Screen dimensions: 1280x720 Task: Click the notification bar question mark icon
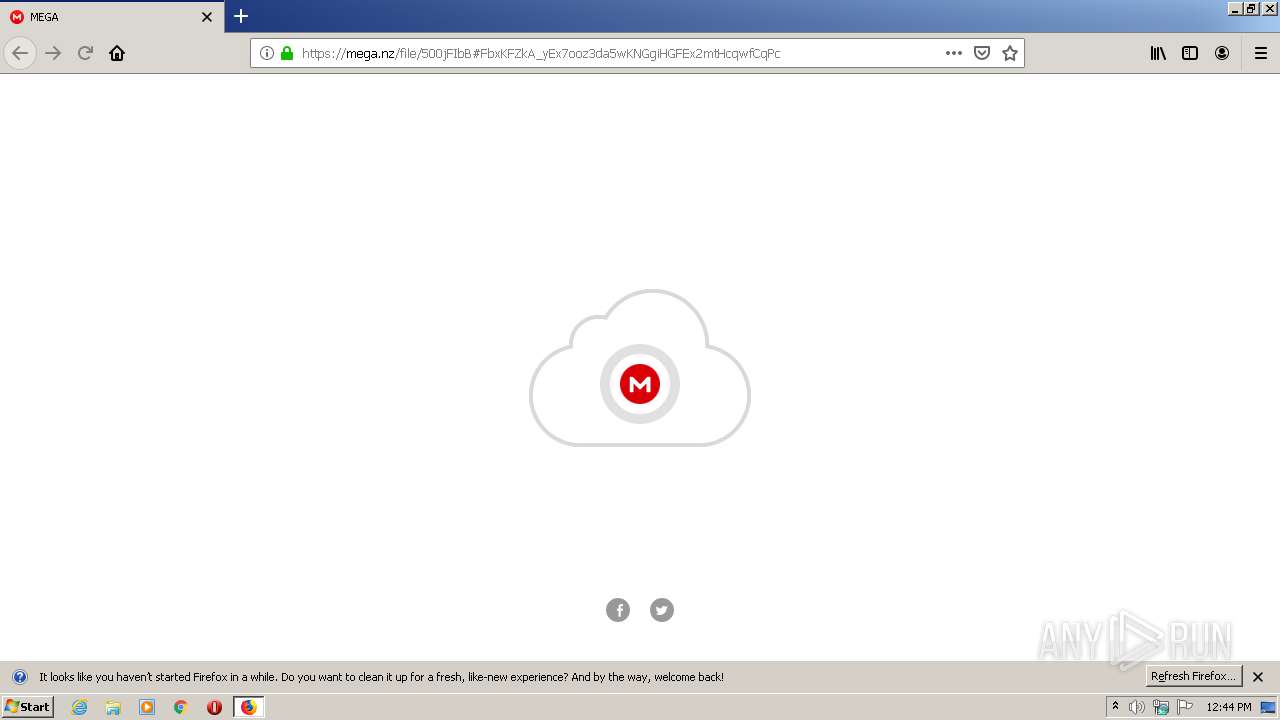(x=19, y=677)
